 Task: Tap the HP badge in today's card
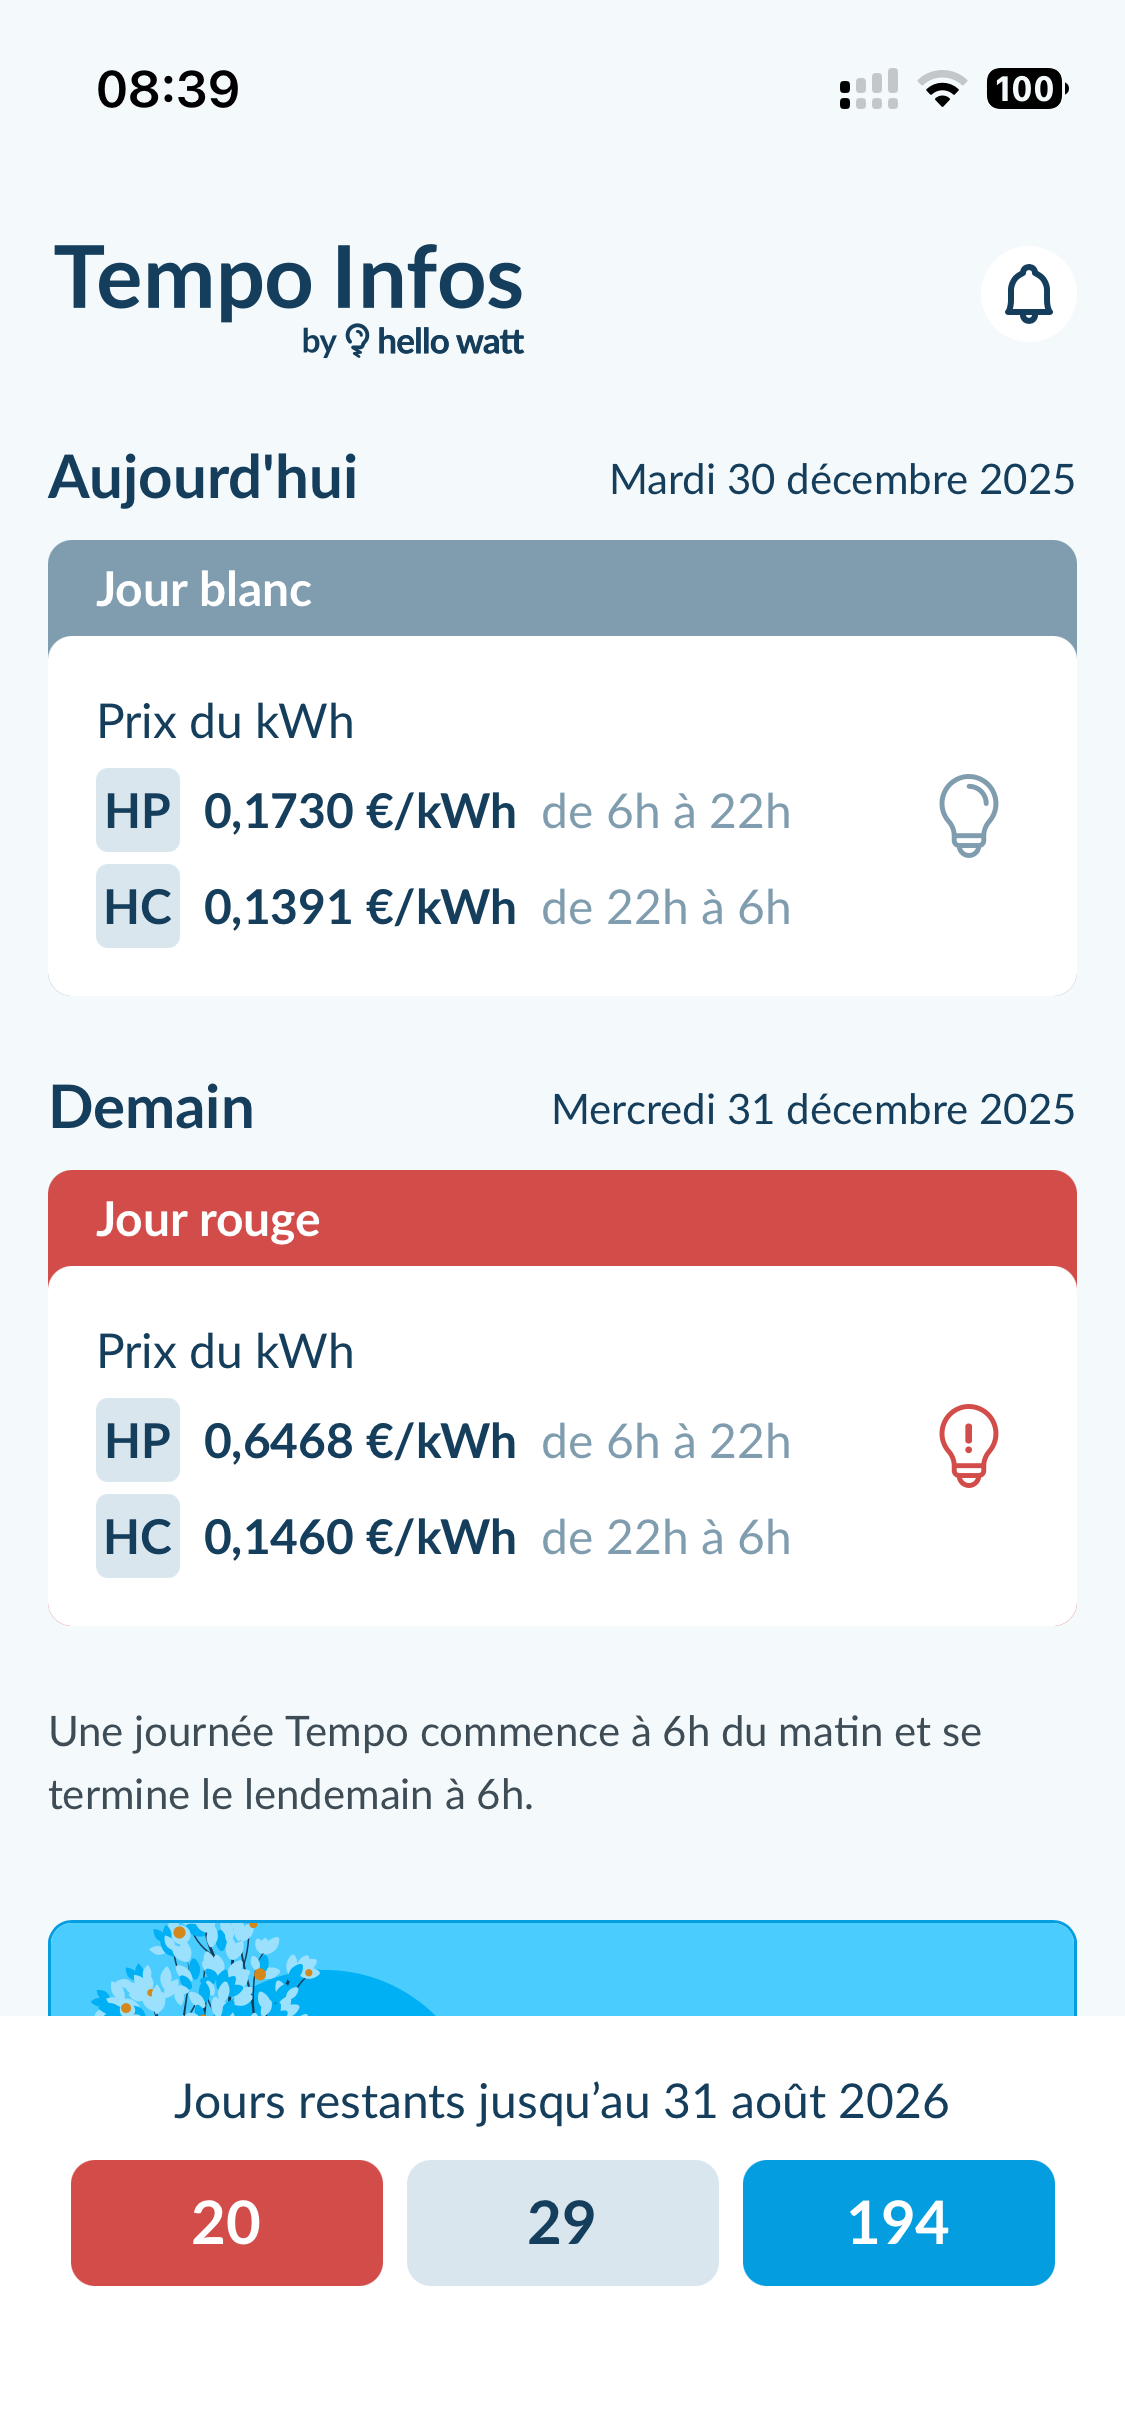coord(138,811)
